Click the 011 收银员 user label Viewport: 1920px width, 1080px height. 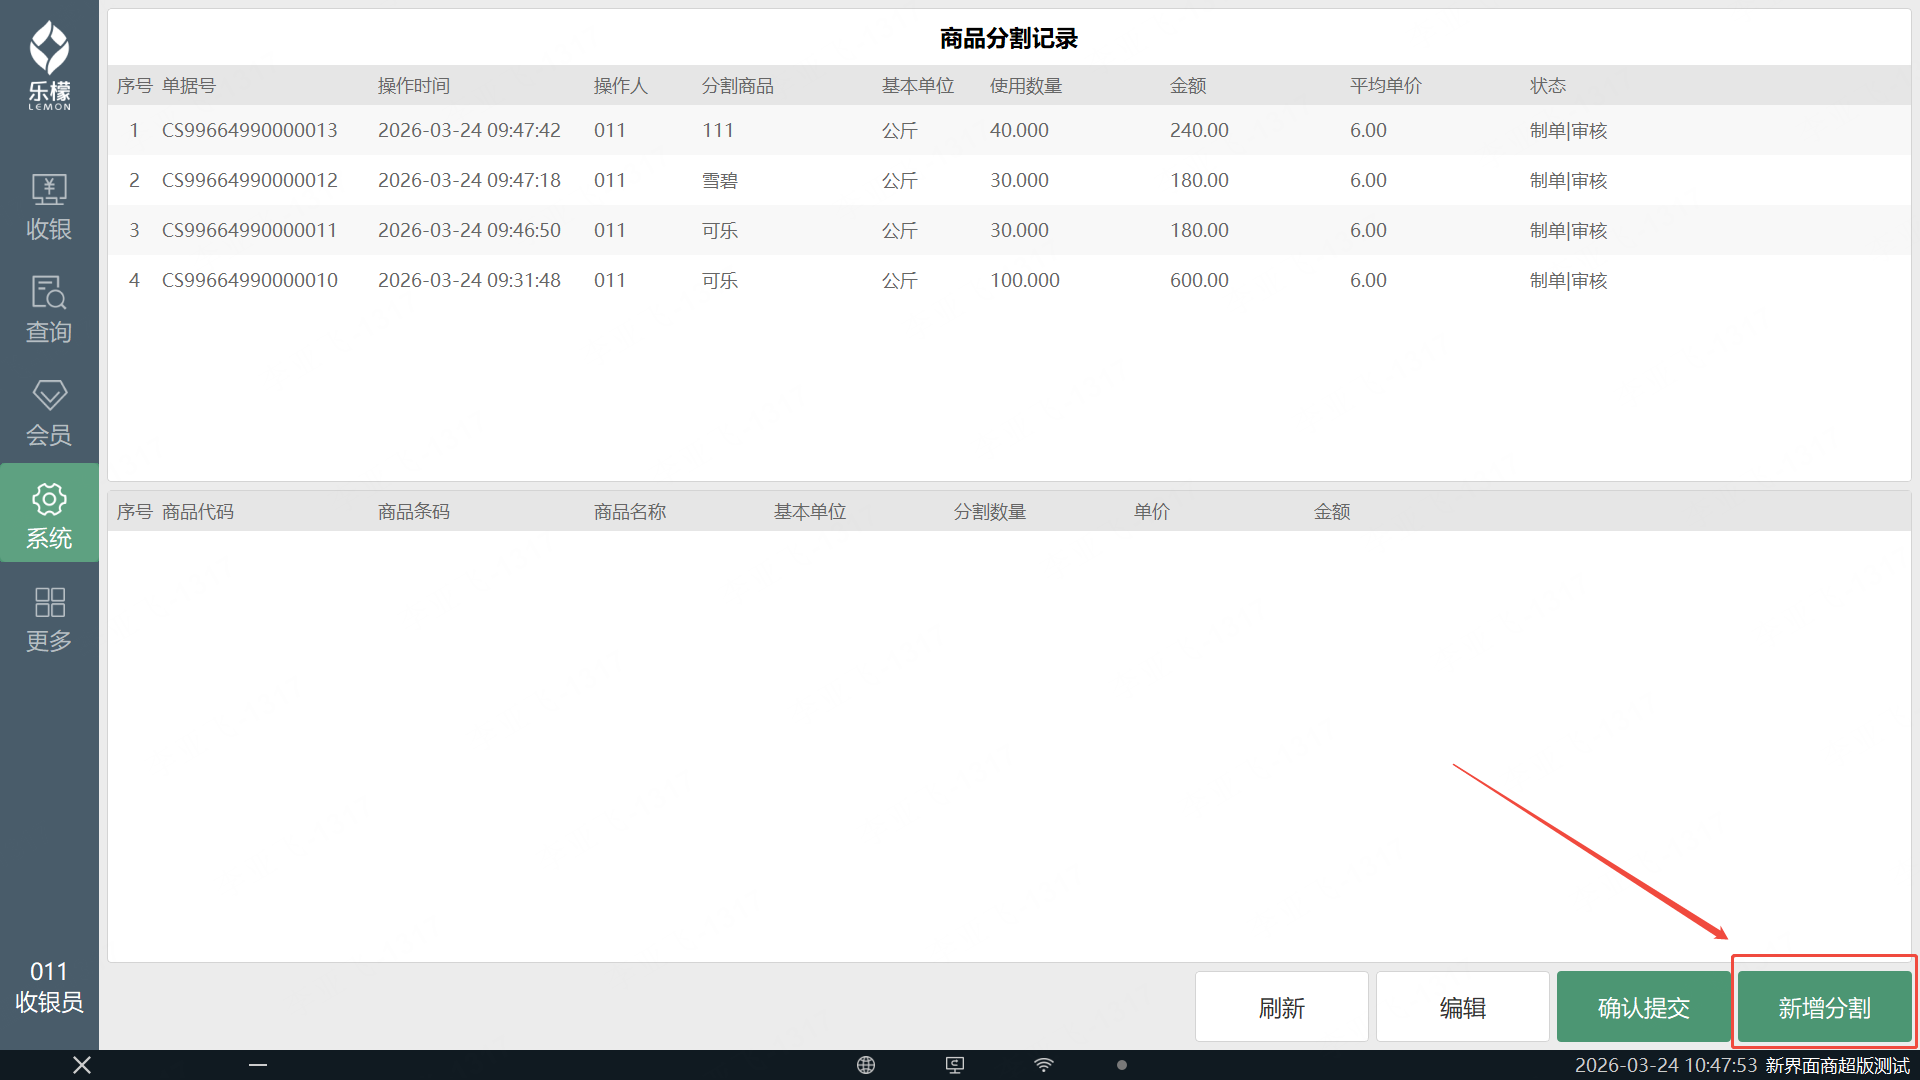coord(49,986)
